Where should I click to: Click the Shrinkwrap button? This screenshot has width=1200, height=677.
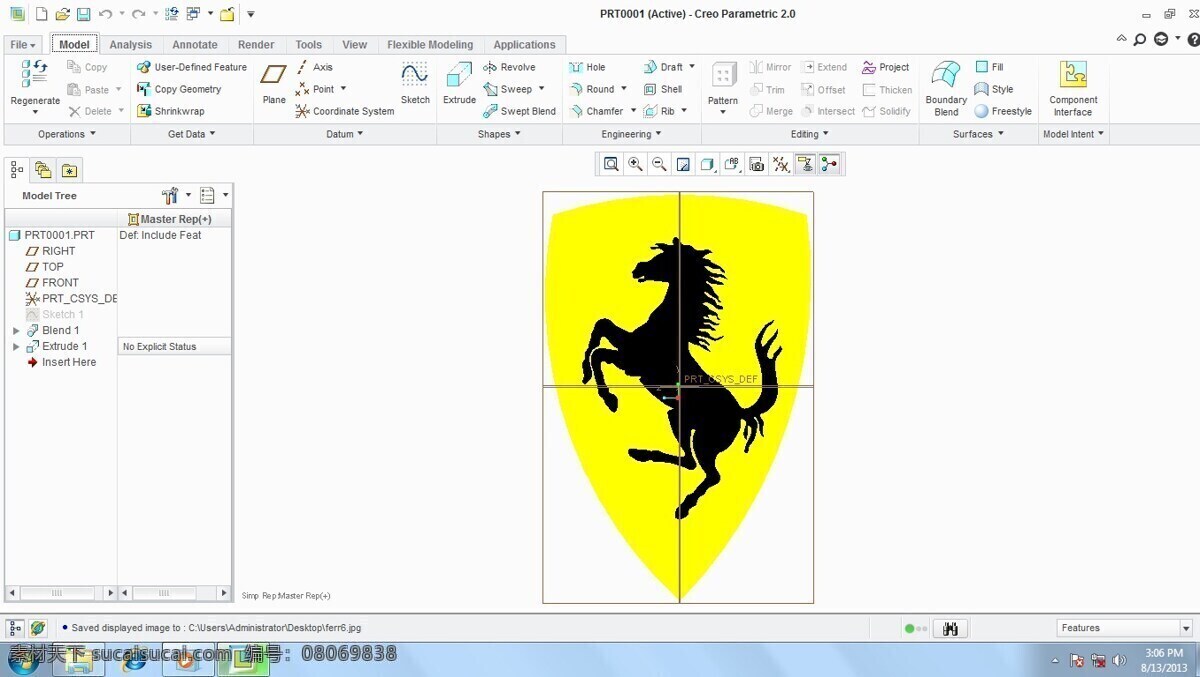[x=170, y=111]
